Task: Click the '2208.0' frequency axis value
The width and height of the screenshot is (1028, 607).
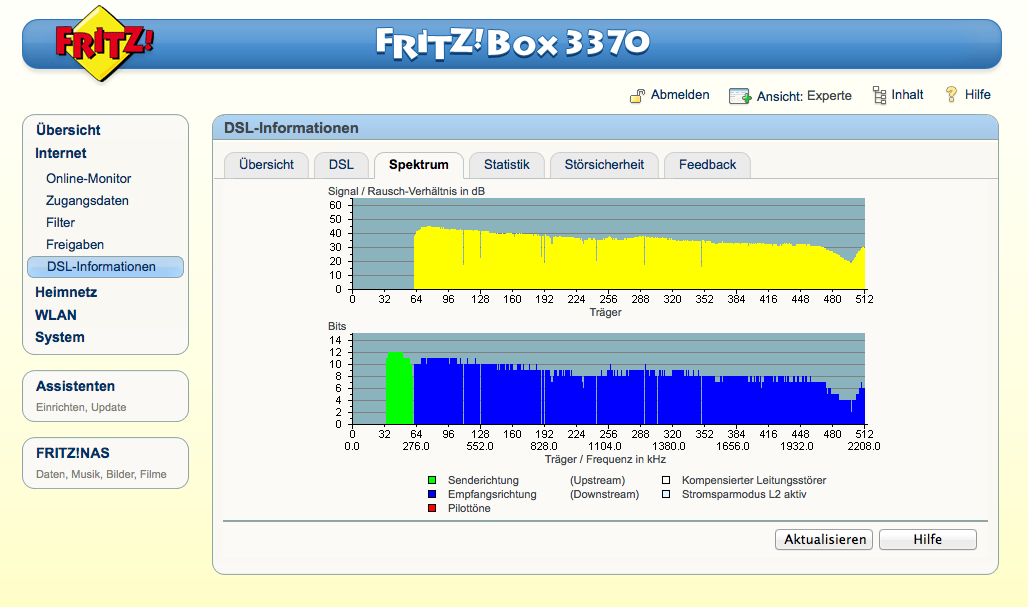Action: (863, 446)
